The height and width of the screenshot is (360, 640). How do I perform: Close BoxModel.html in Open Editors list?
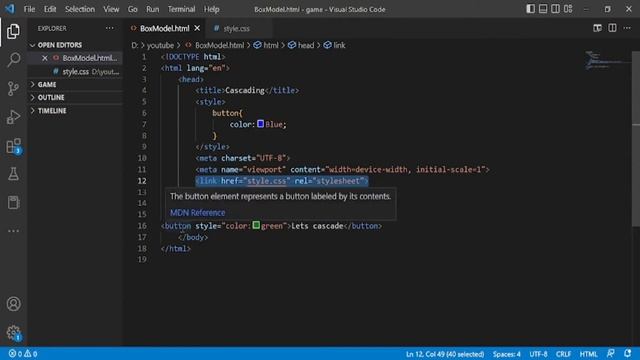tap(44, 58)
